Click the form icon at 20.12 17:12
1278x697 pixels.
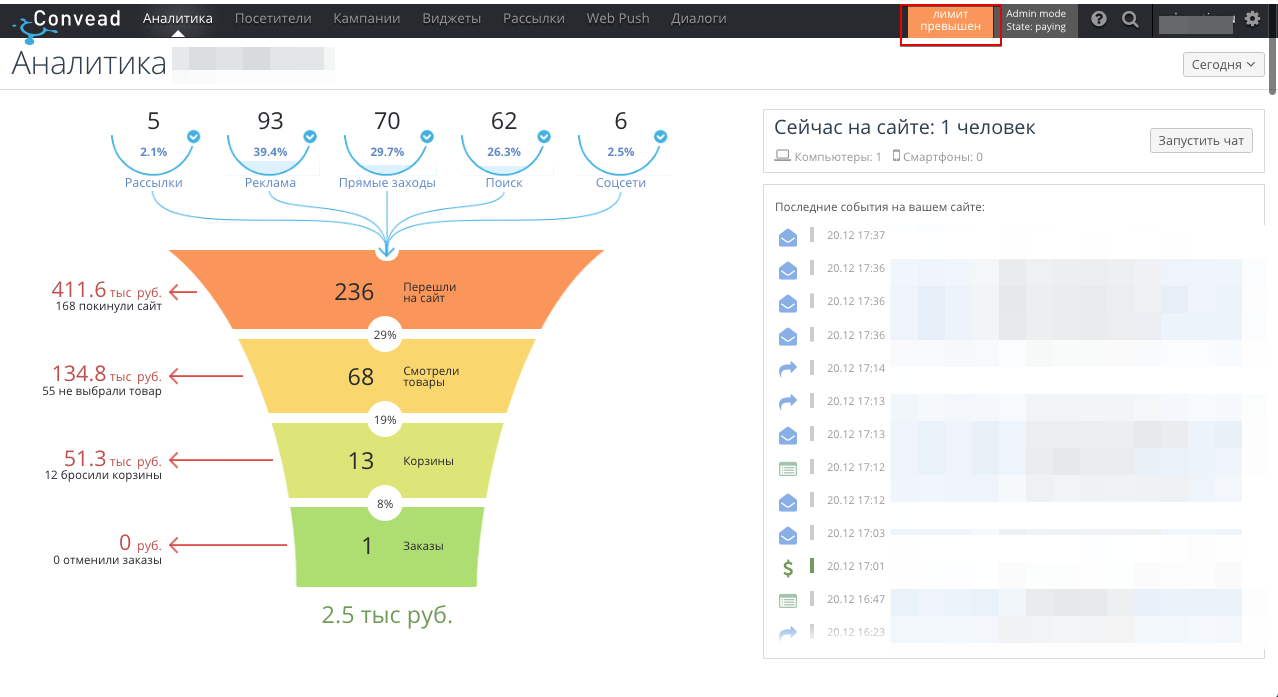(788, 468)
